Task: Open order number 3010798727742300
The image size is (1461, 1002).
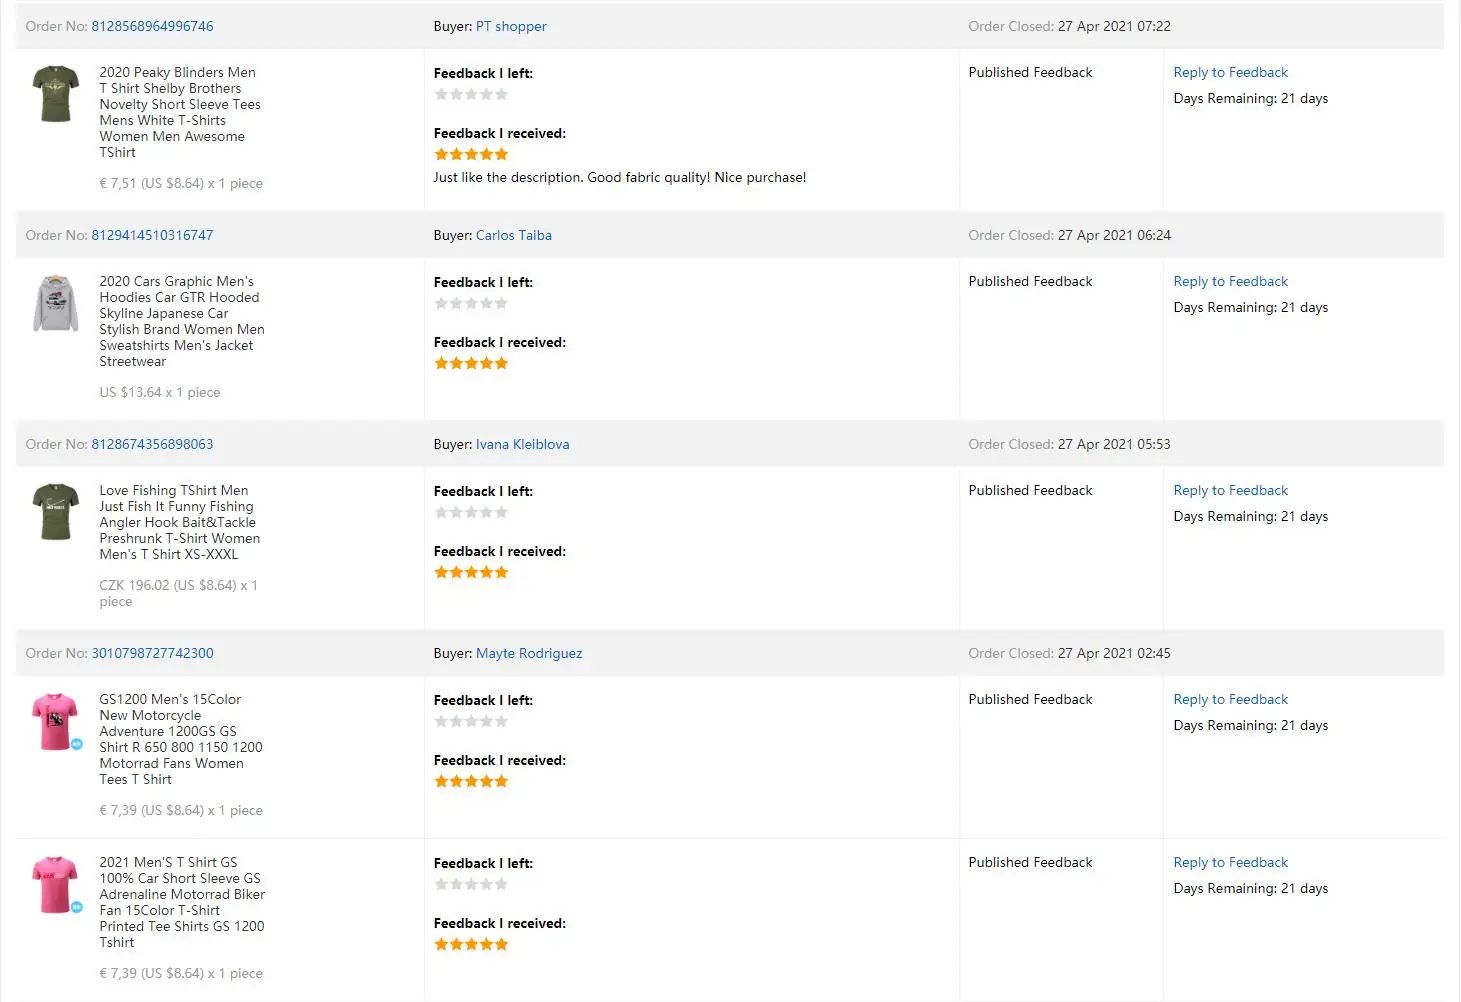Action: coord(152,653)
